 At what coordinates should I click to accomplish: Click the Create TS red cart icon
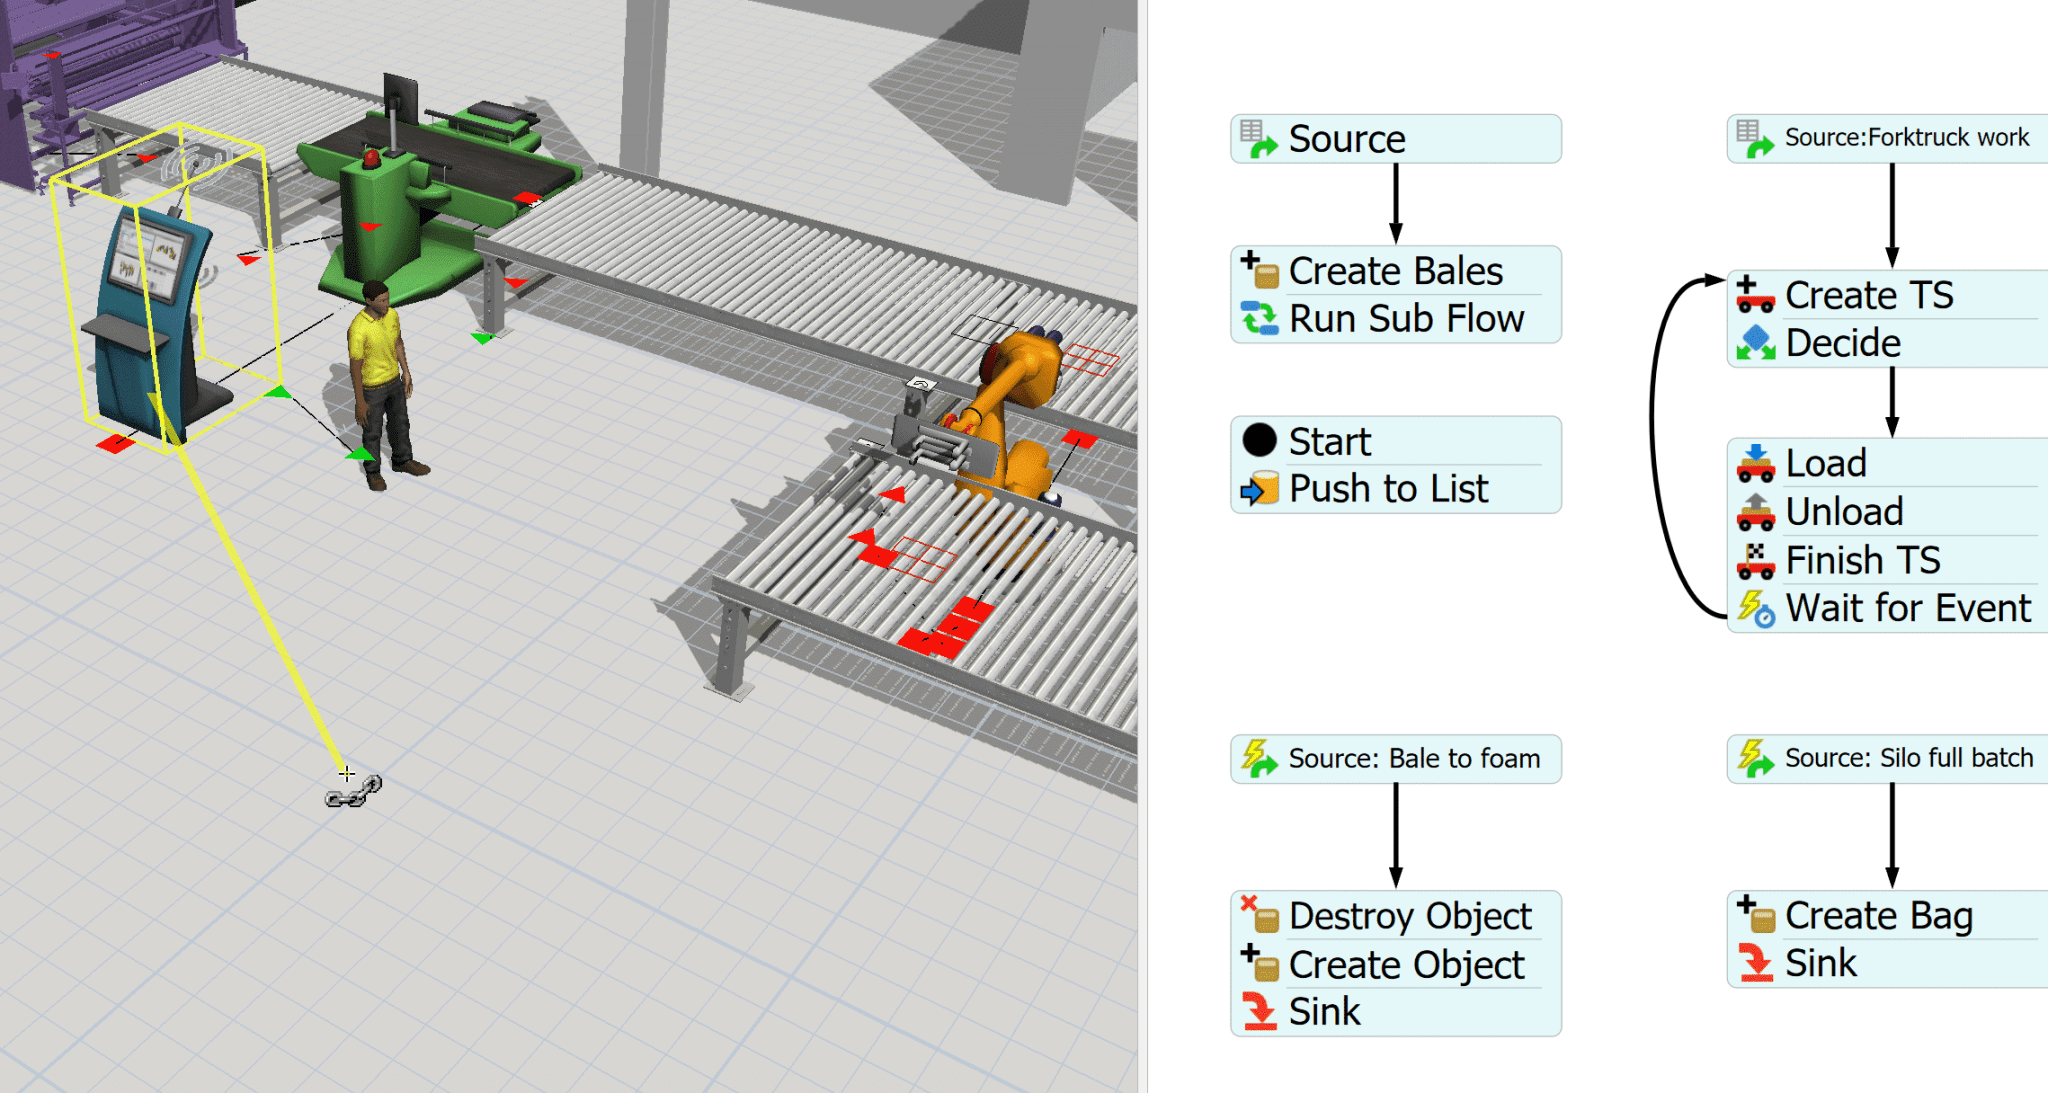(1756, 294)
